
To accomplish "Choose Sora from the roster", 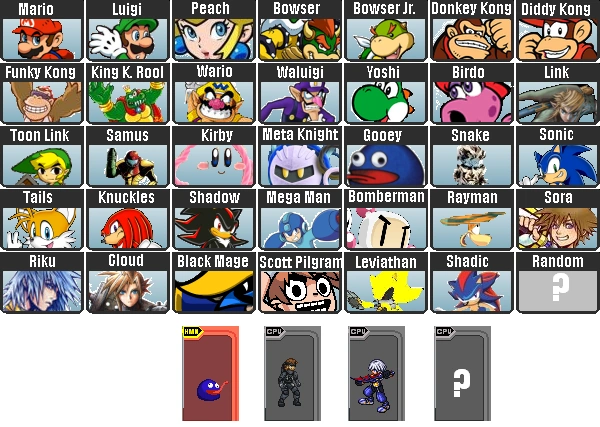I will [558, 220].
